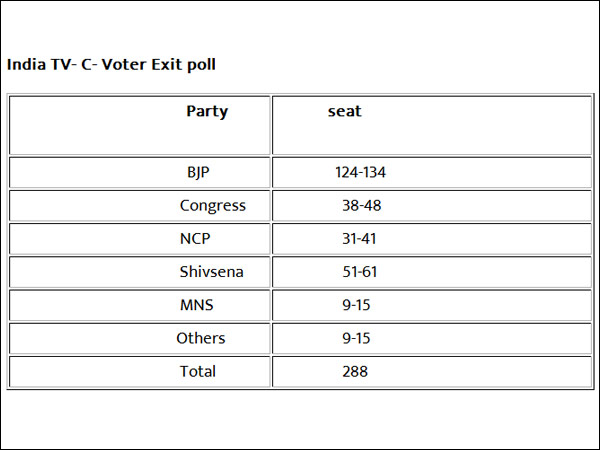Select the 288 total seats value
Screen dimensions: 600x450
coord(354,371)
